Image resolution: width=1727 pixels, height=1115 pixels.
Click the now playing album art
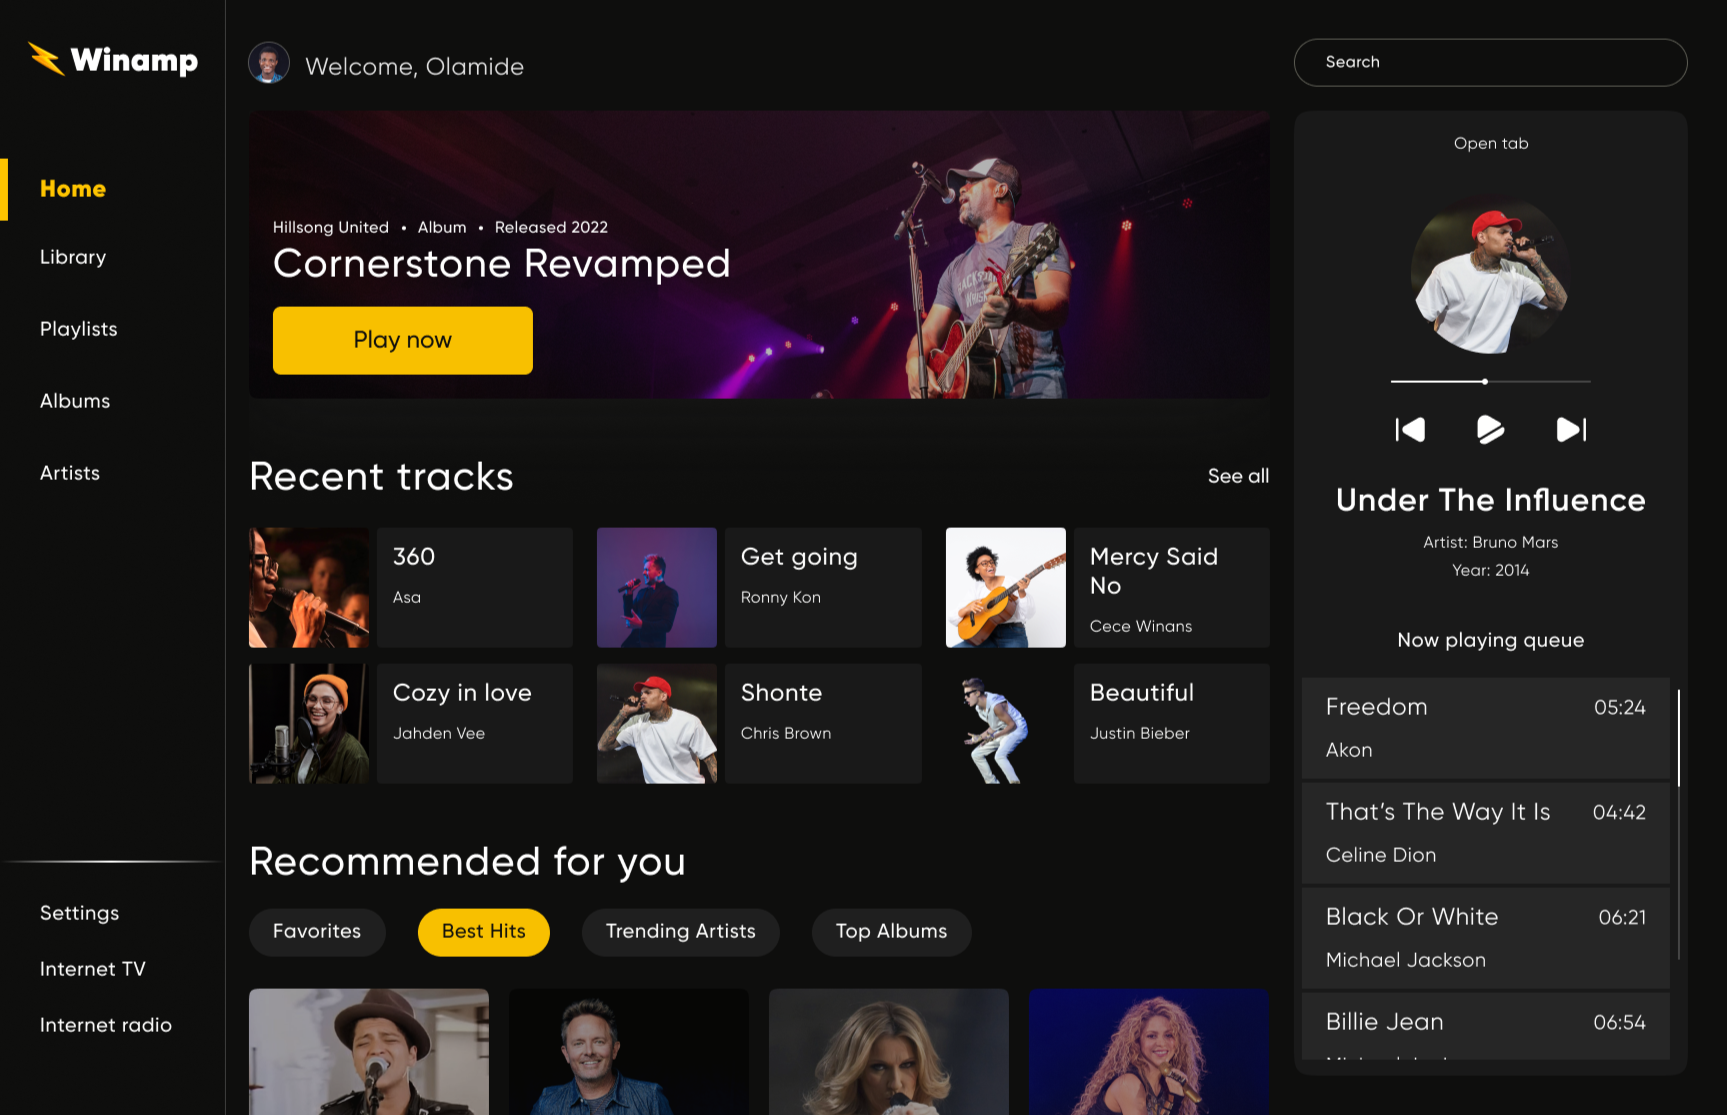tap(1490, 276)
